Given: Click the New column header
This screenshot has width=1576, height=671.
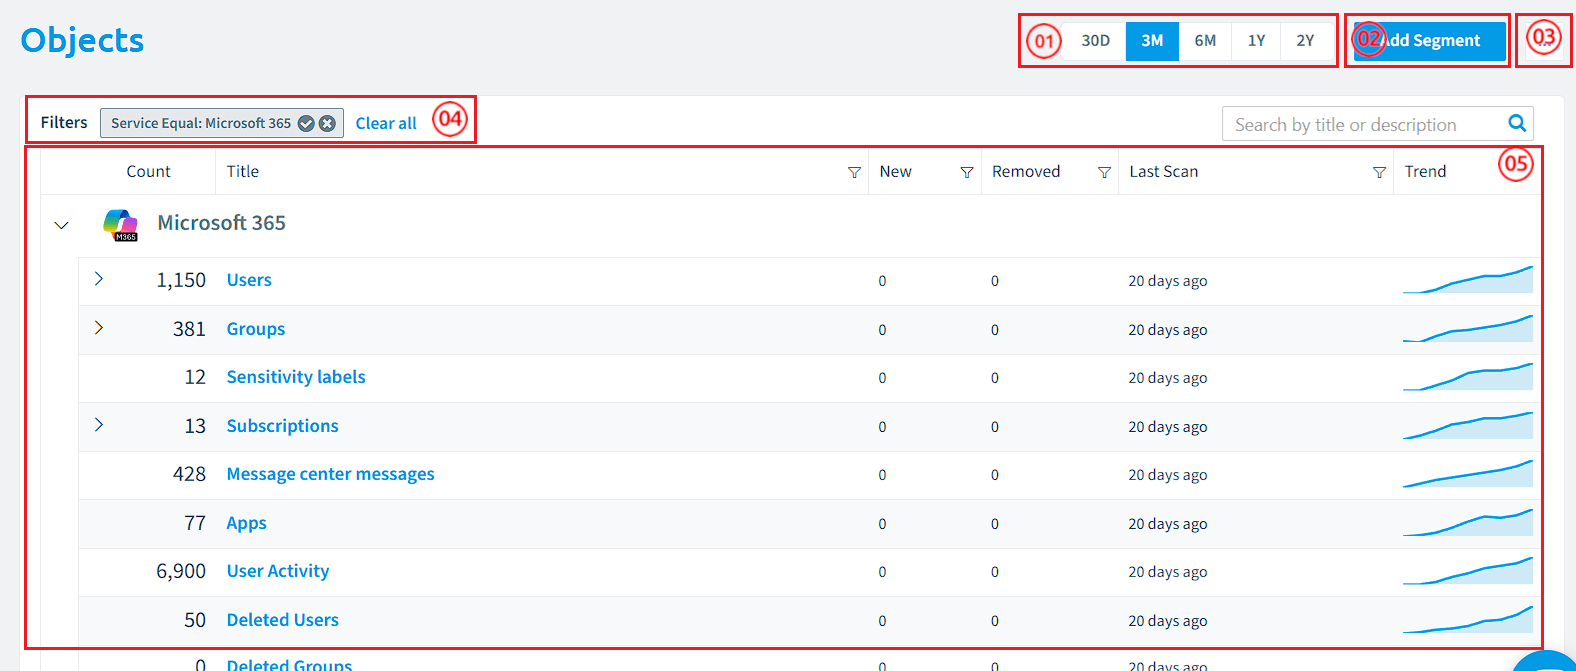Looking at the screenshot, I should point(896,172).
